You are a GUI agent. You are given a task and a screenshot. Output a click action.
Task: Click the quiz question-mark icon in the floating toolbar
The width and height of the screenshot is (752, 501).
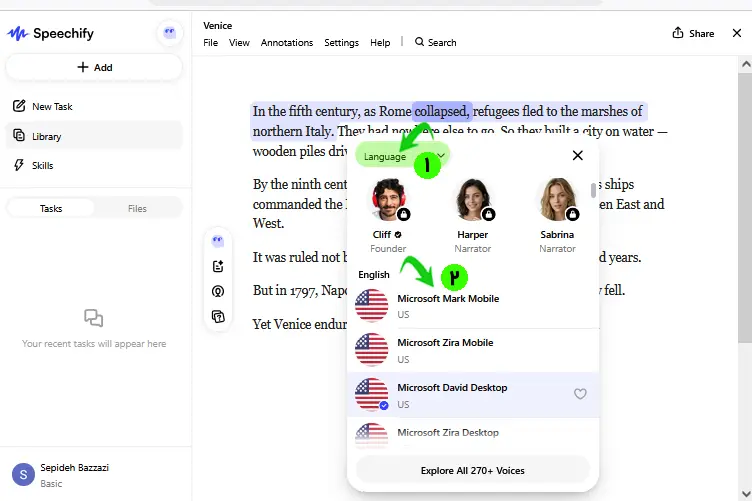(x=218, y=316)
